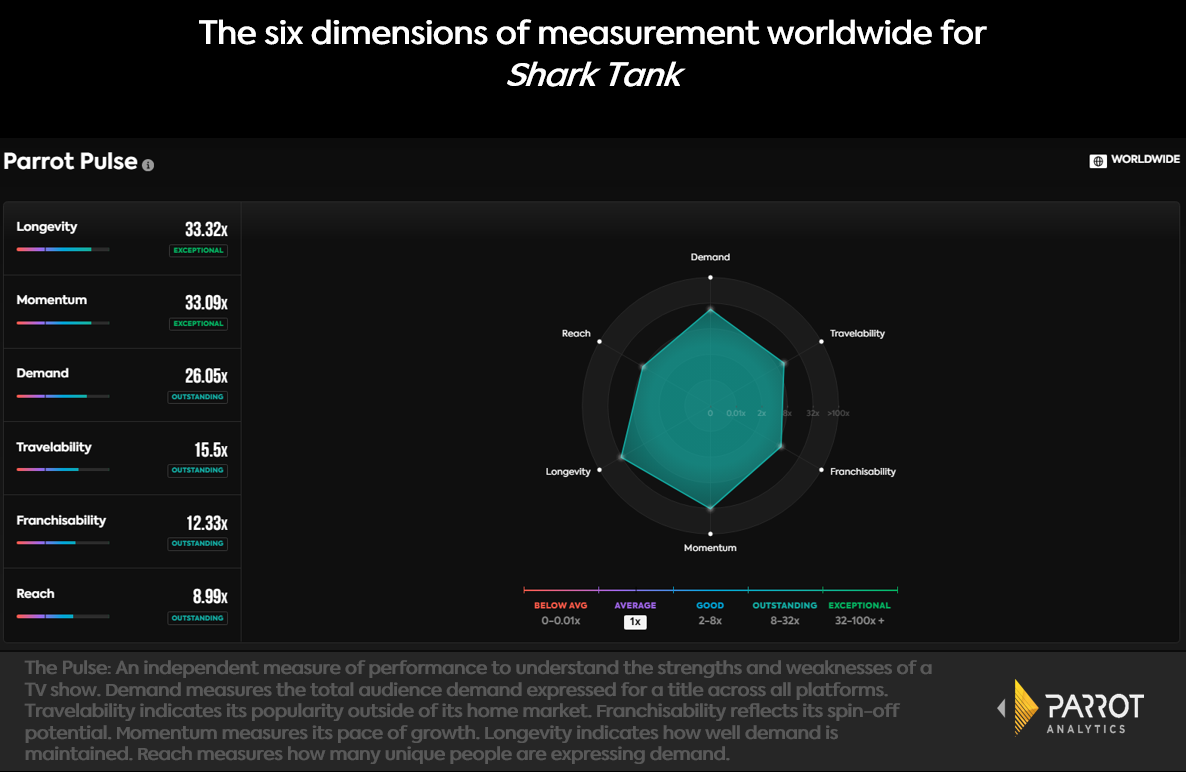Click the OUTSTANDING legend label in scale
This screenshot has height=772, width=1186.
(x=784, y=606)
